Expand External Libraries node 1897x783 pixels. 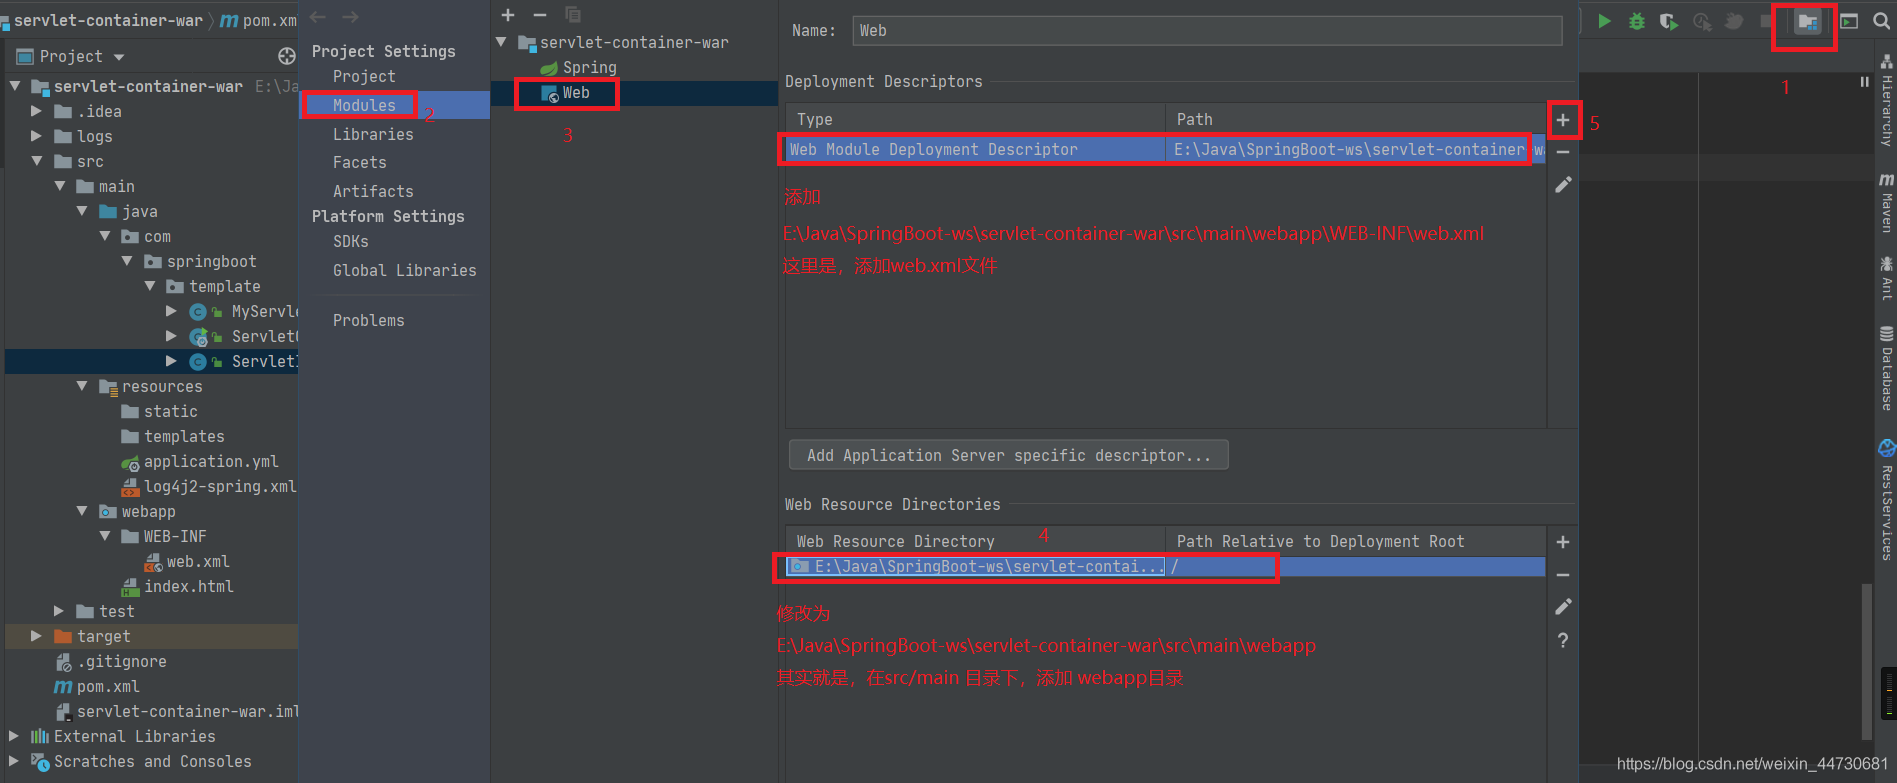point(14,736)
